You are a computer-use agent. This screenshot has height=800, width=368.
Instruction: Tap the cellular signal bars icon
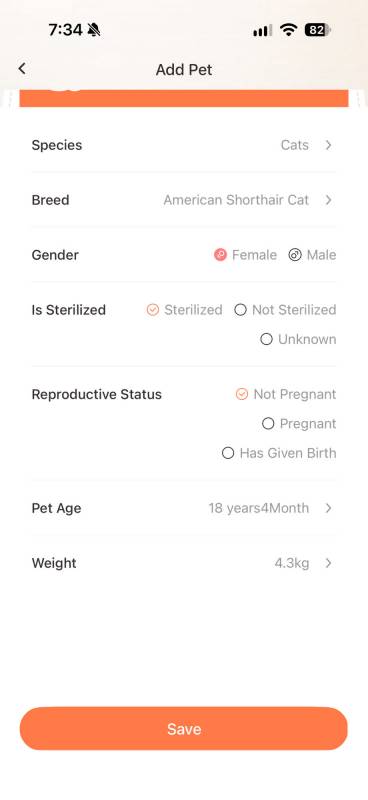pyautogui.click(x=262, y=31)
